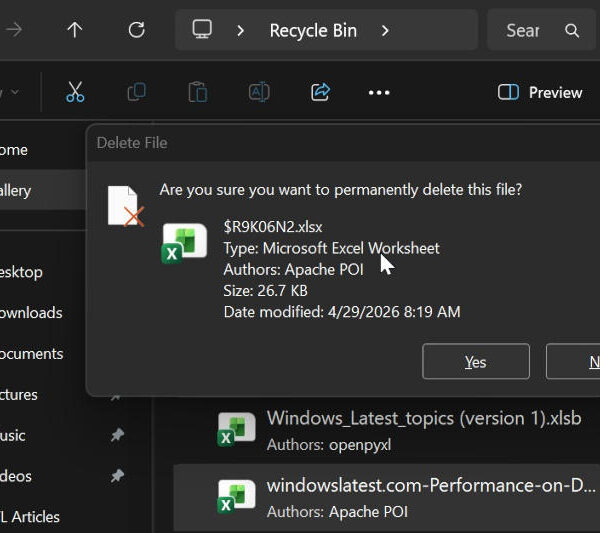Click the Copy icon in the toolbar
The image size is (600, 533).
coord(137,92)
